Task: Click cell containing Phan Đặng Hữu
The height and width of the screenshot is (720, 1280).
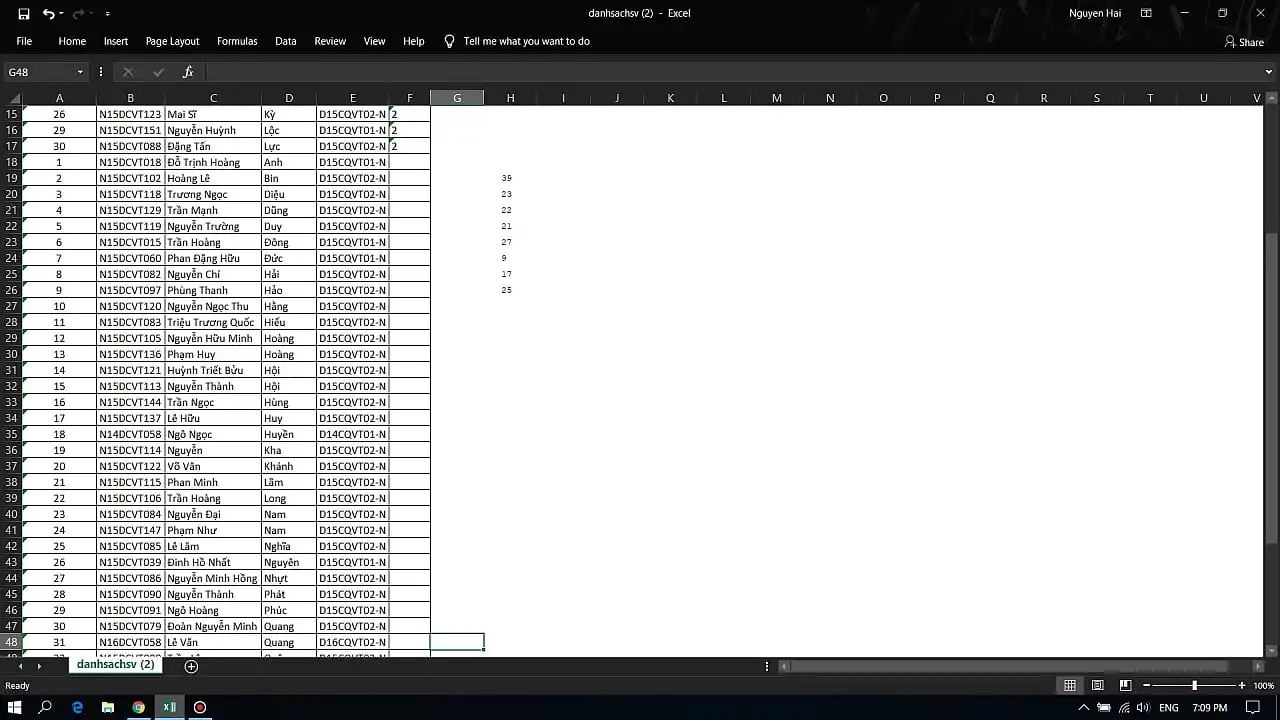Action: pos(213,258)
